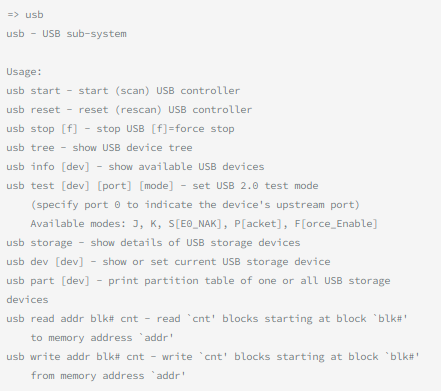Click the 'usb dev [dev]' line
The image size is (441, 391).
coord(168,262)
